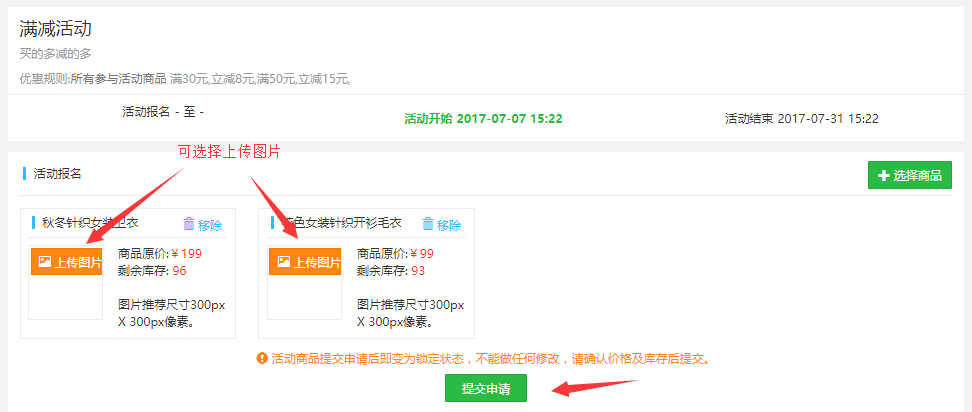The height and width of the screenshot is (412, 972).
Task: Click picture icon in second 上传图片 button
Action: [x=284, y=262]
